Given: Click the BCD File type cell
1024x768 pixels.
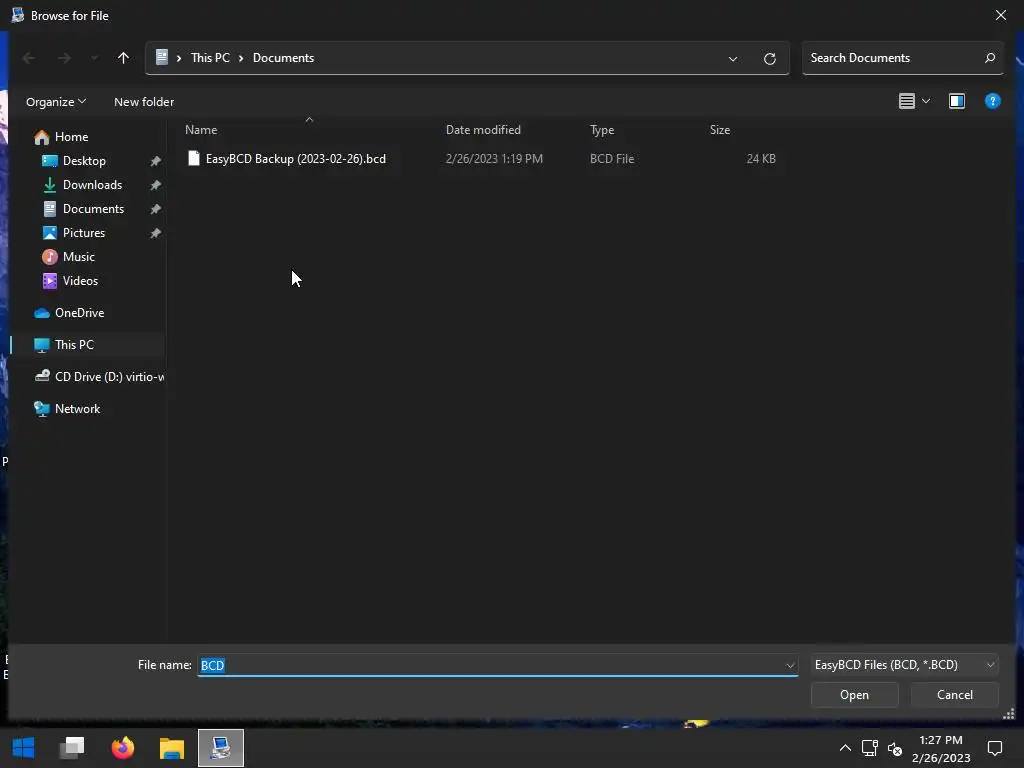Looking at the screenshot, I should click(x=612, y=159).
